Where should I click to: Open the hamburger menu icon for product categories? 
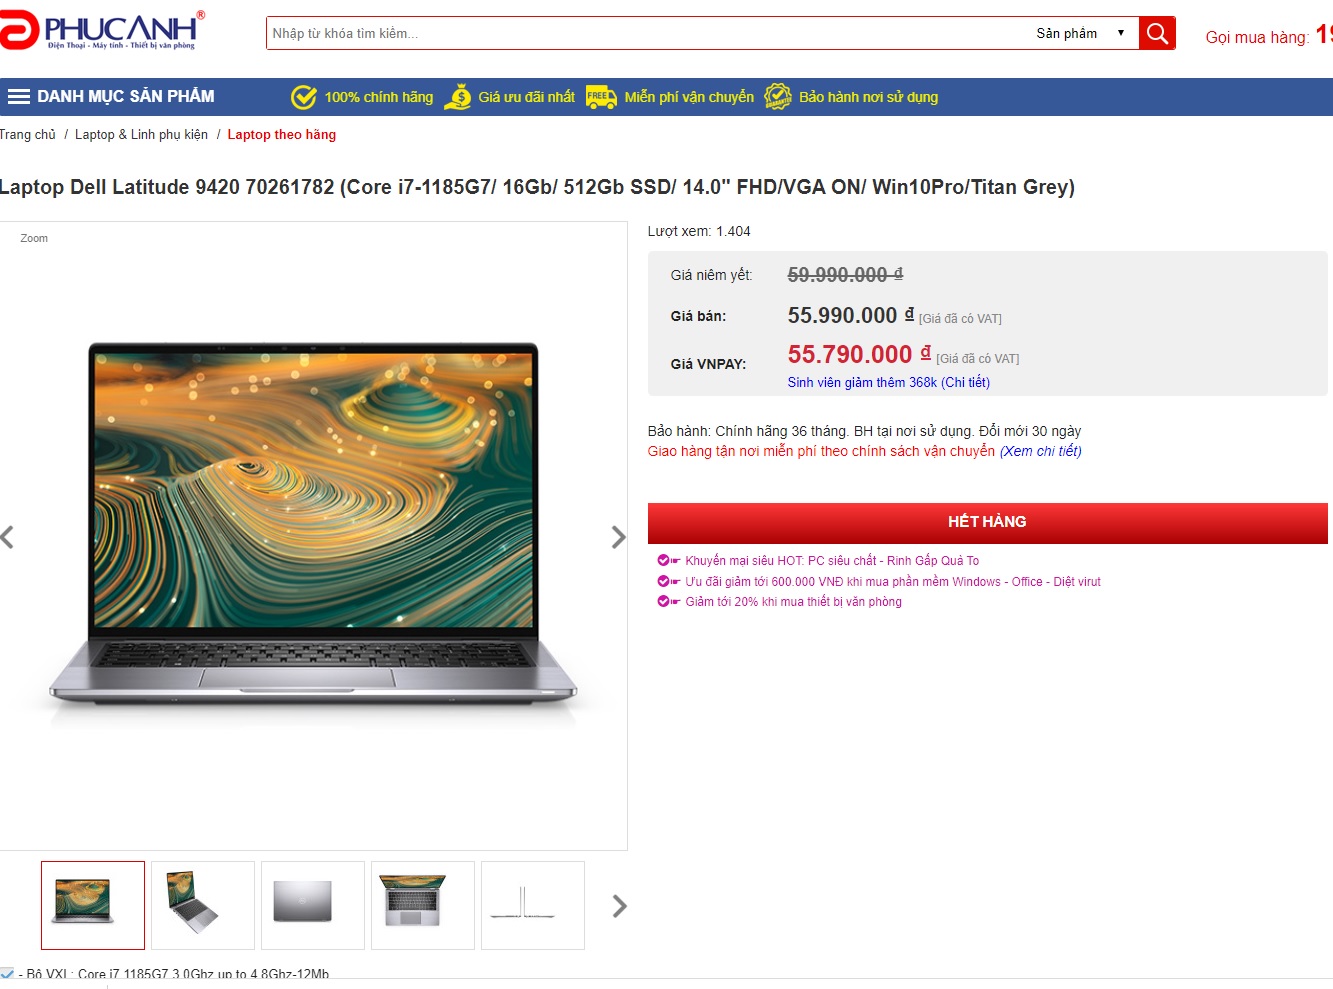(18, 97)
